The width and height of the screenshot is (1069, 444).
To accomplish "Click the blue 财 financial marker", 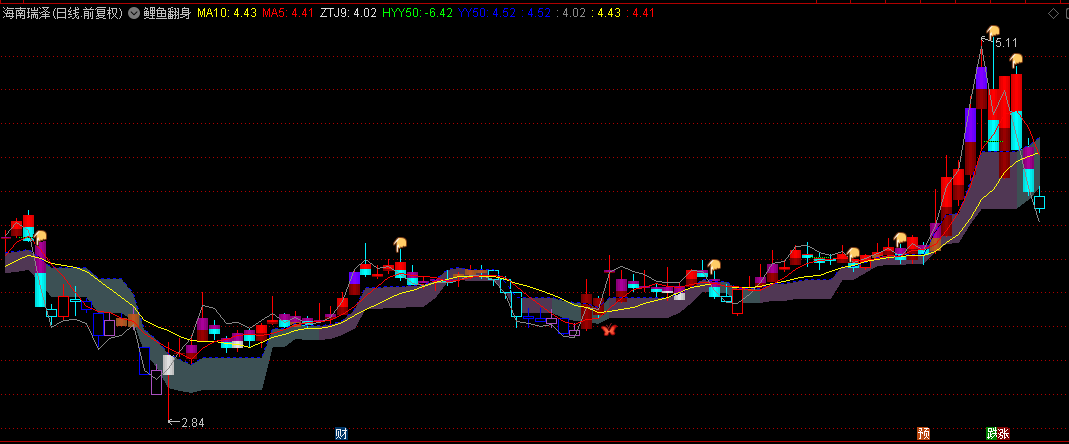I will pos(342,433).
